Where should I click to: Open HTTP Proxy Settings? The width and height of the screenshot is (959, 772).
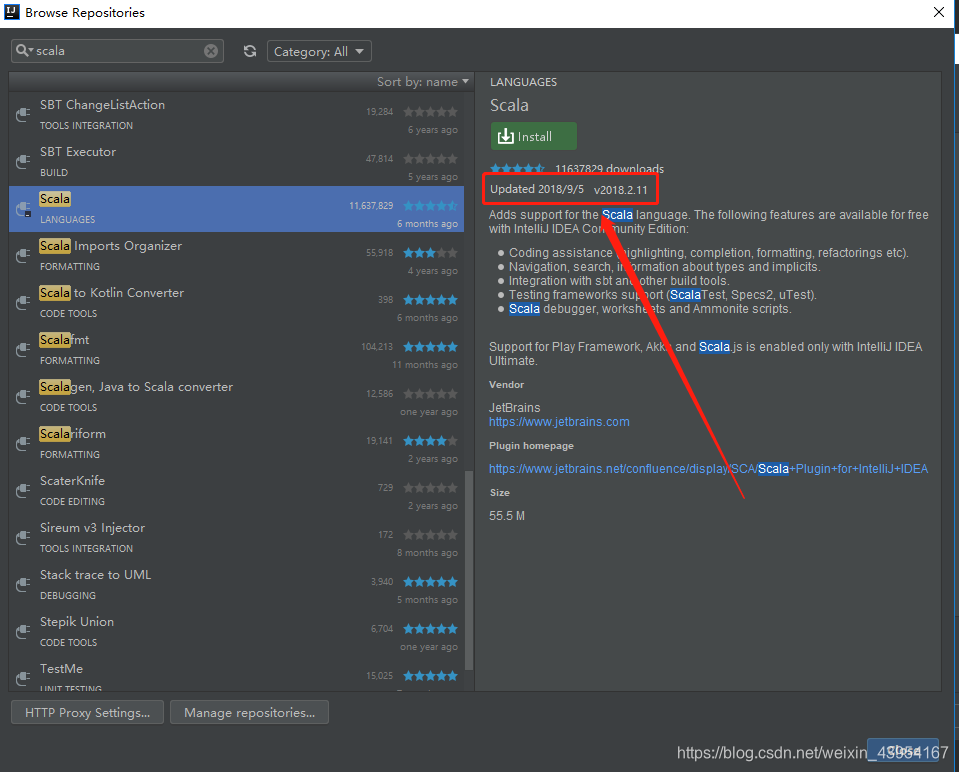click(87, 713)
